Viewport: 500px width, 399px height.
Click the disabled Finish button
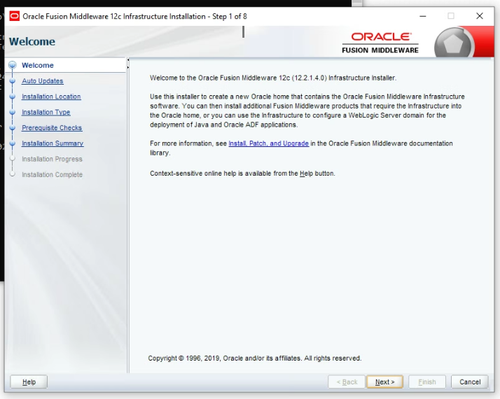pos(427,382)
